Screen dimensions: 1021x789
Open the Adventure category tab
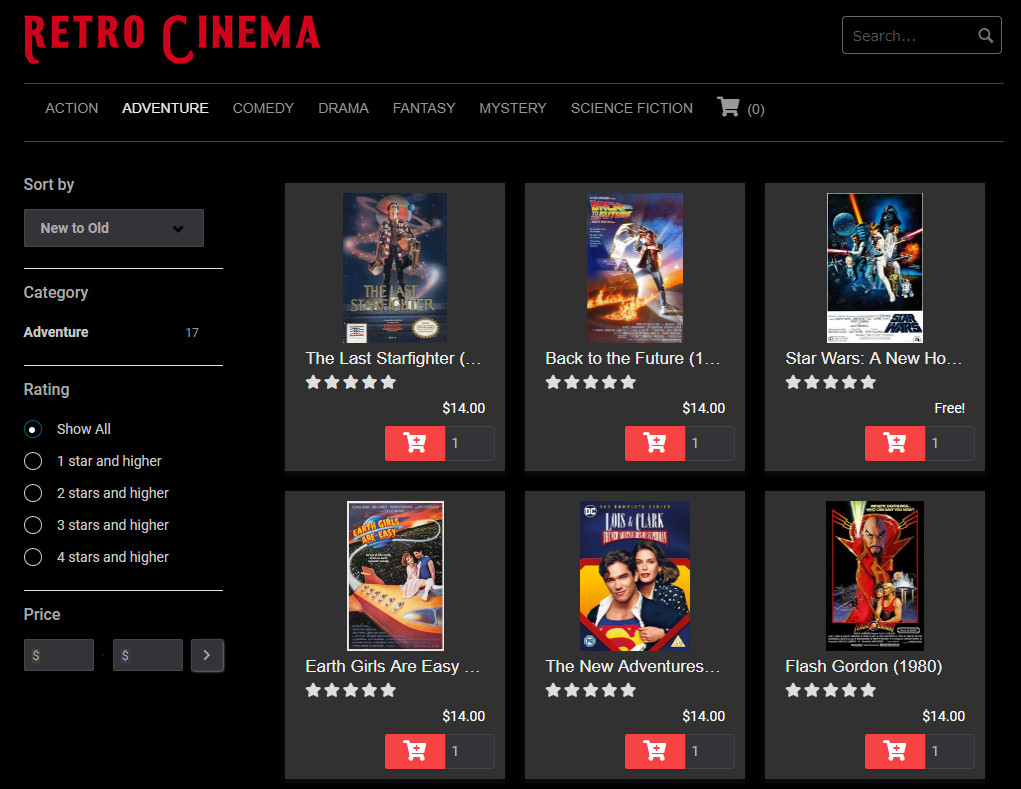tap(165, 108)
